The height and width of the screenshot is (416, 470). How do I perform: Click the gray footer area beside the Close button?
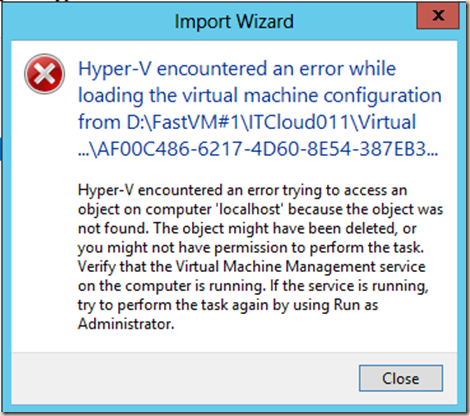[x=183, y=378]
